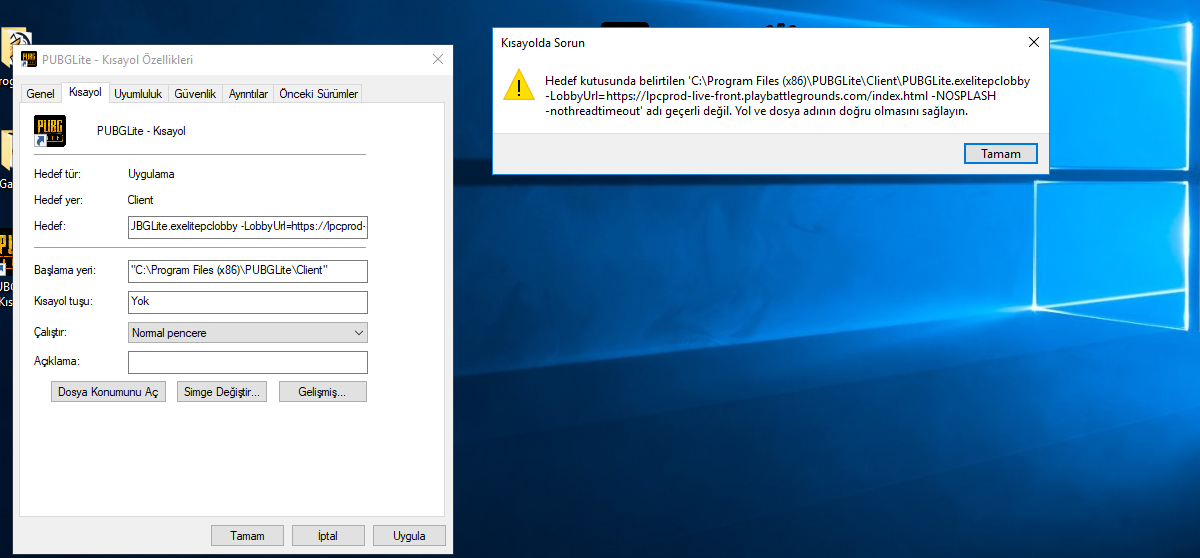Open the Gelişmiş... advanced options
1200x558 pixels.
[x=323, y=392]
